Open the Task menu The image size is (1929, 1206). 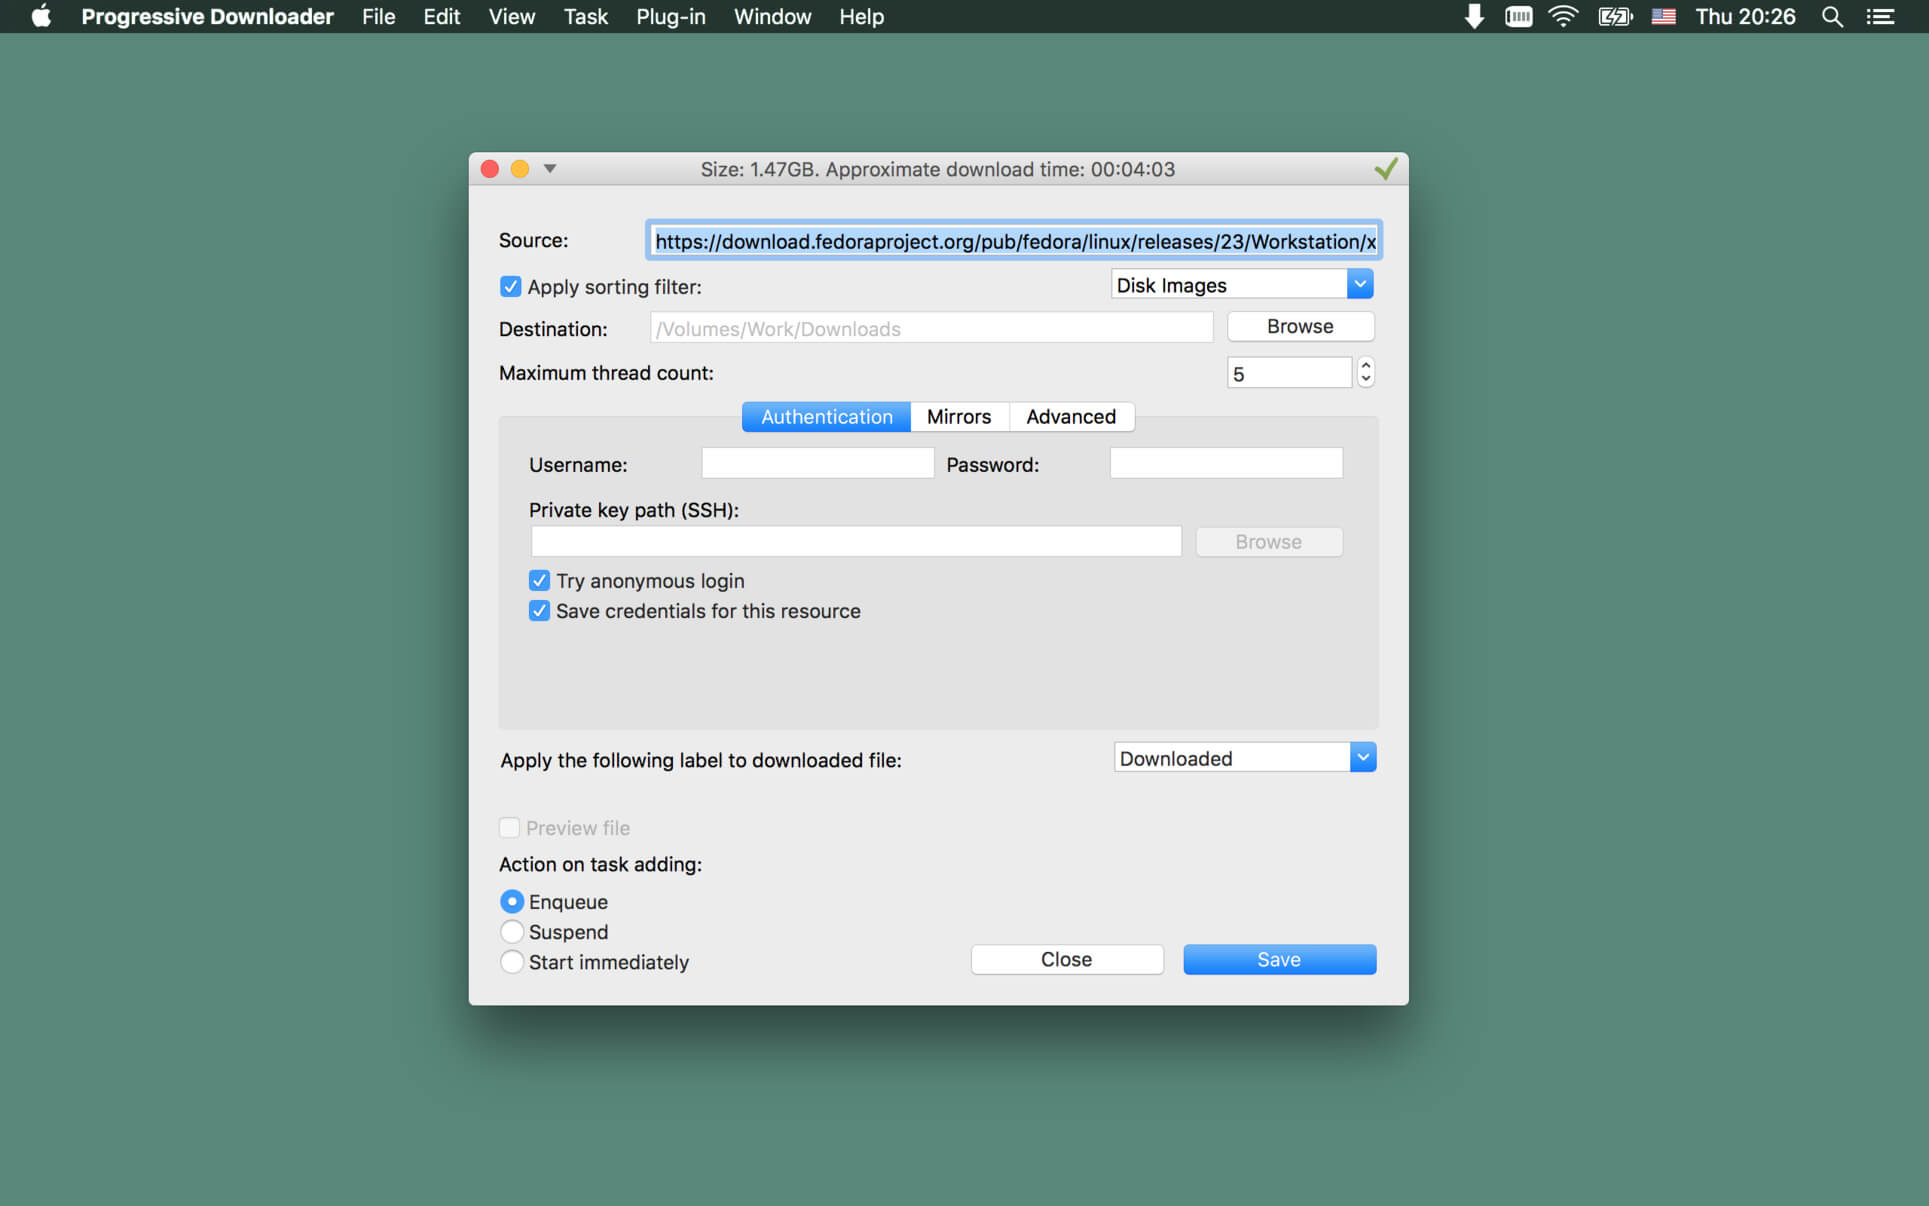coord(585,16)
